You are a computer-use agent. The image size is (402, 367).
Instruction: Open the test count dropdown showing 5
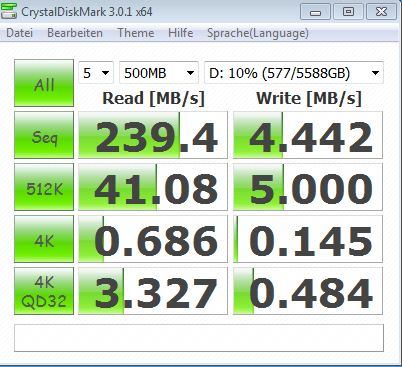pos(96,73)
